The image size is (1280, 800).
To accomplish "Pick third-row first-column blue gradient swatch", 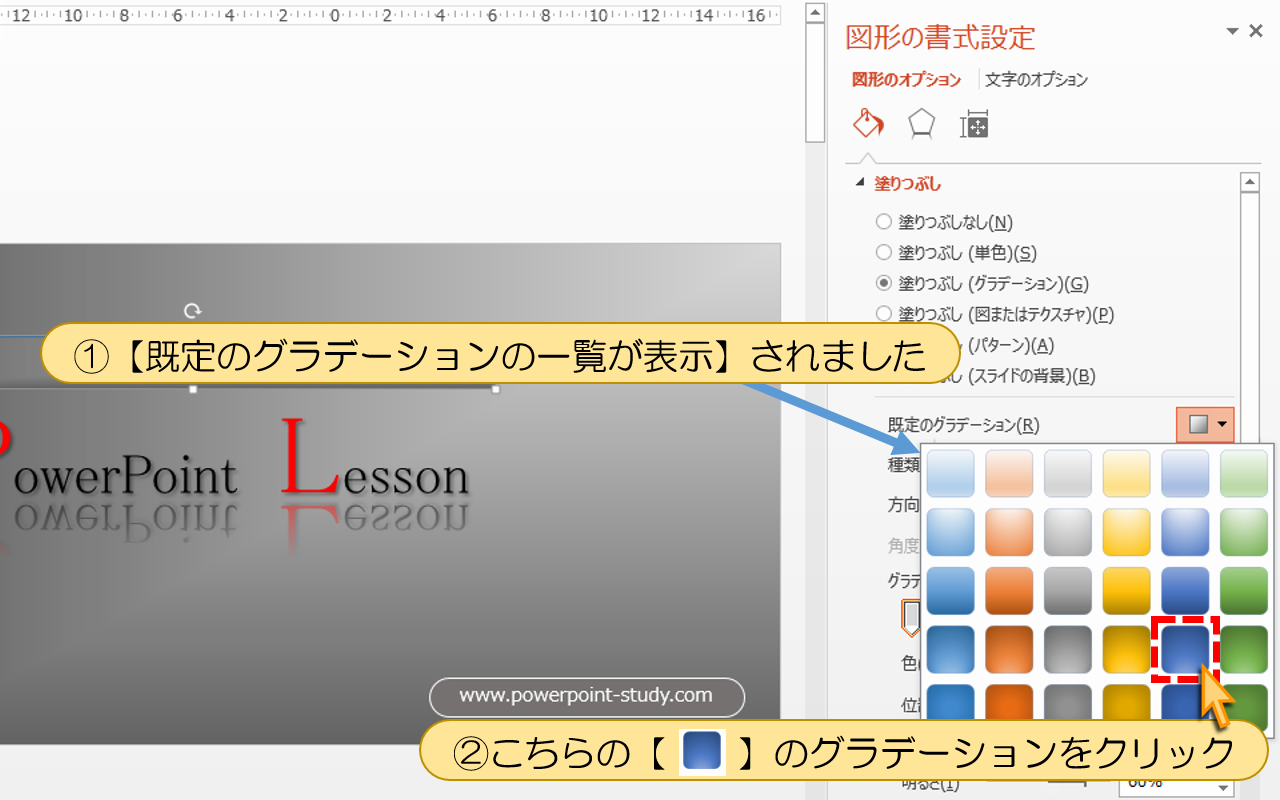I will coord(950,591).
